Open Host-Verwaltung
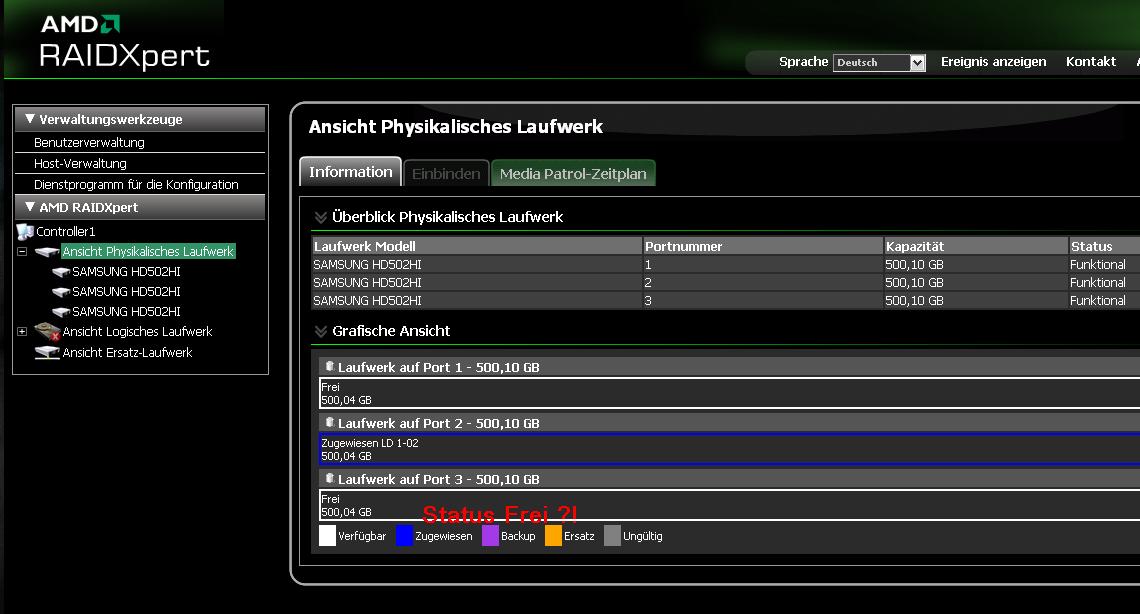This screenshot has height=614, width=1140. 80,163
